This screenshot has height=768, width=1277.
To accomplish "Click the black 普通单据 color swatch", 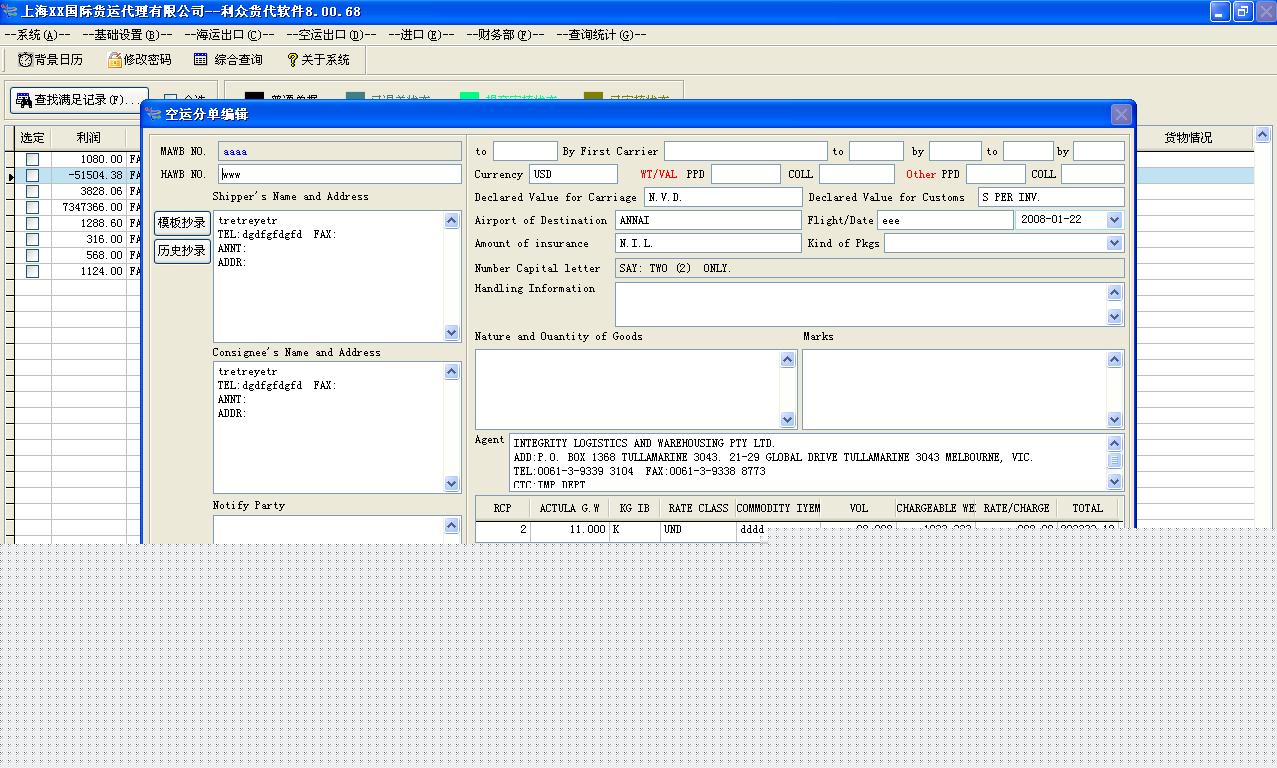I will tap(255, 98).
